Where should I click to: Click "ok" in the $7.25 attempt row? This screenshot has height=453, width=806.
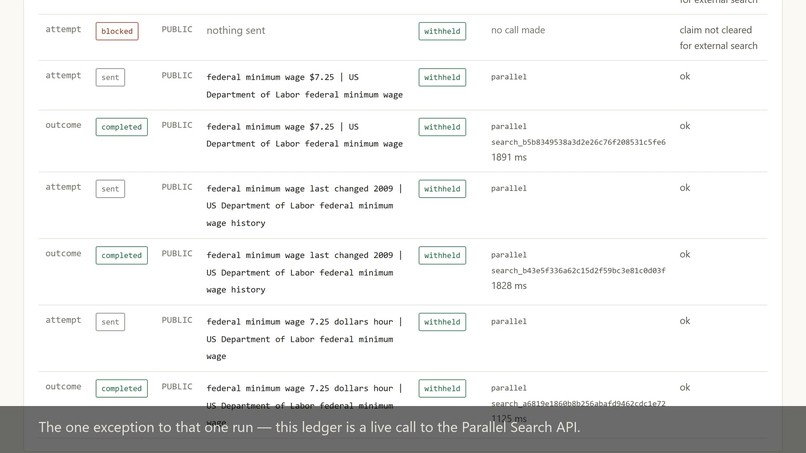(685, 76)
